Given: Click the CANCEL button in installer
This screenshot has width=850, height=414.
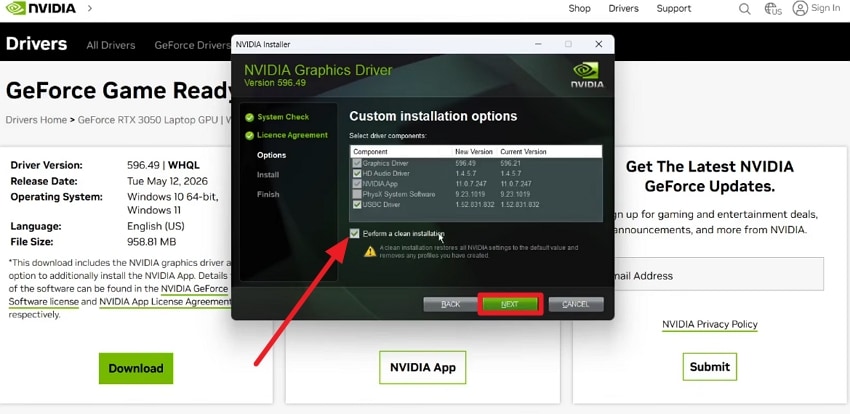Looking at the screenshot, I should (576, 305).
